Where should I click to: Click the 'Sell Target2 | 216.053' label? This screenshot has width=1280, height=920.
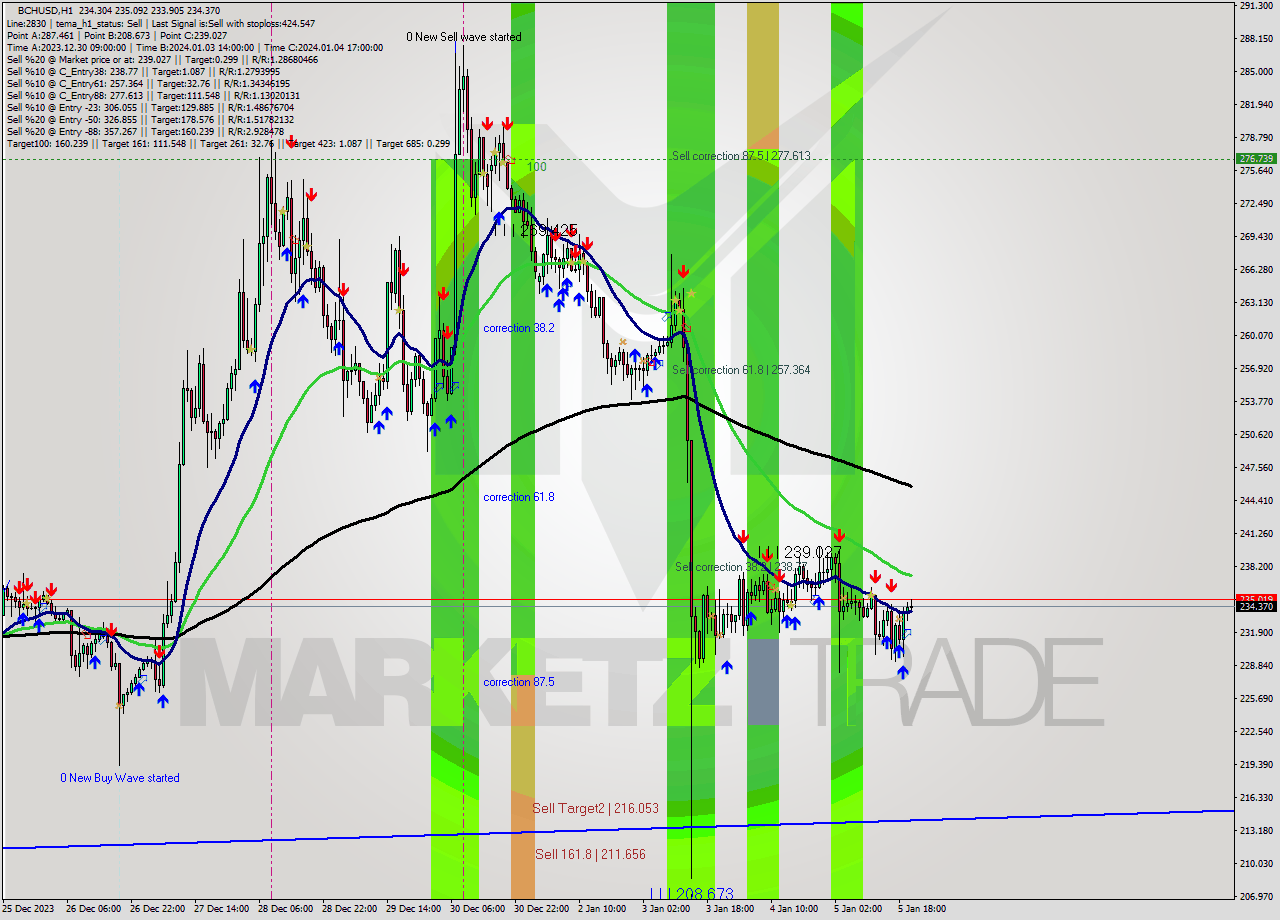[595, 808]
